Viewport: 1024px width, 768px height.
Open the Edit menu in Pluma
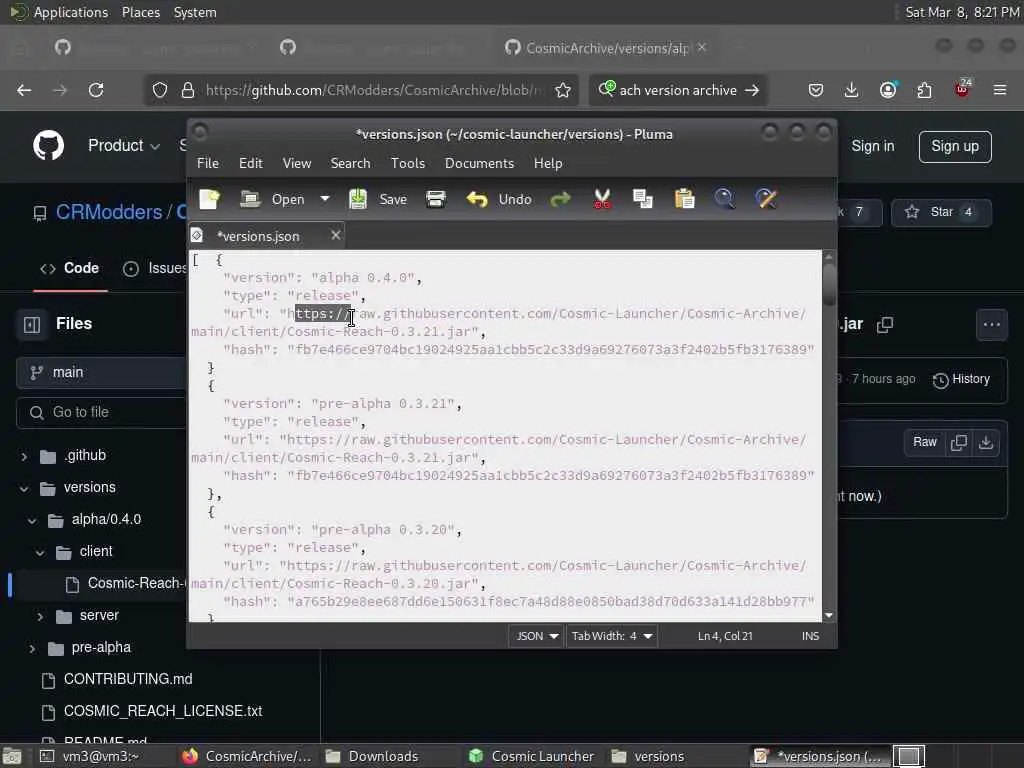click(251, 163)
